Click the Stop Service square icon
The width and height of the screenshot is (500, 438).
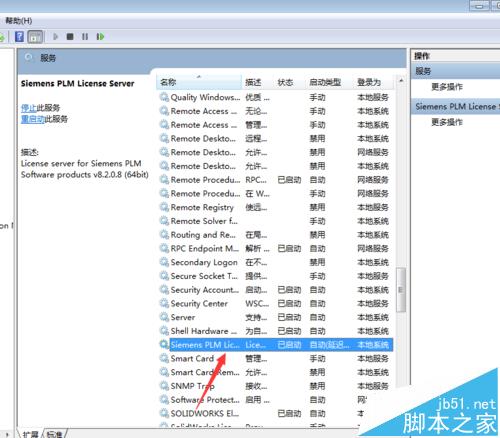click(x=70, y=36)
